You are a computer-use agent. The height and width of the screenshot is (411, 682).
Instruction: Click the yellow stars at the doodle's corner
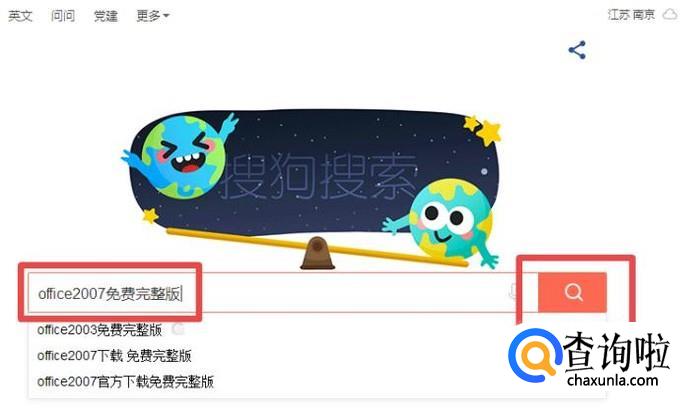[483, 129]
